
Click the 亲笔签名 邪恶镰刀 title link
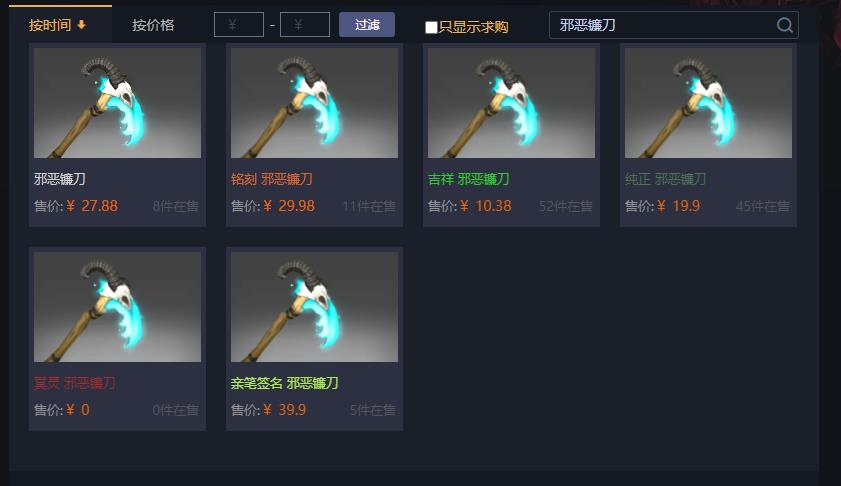click(x=285, y=383)
